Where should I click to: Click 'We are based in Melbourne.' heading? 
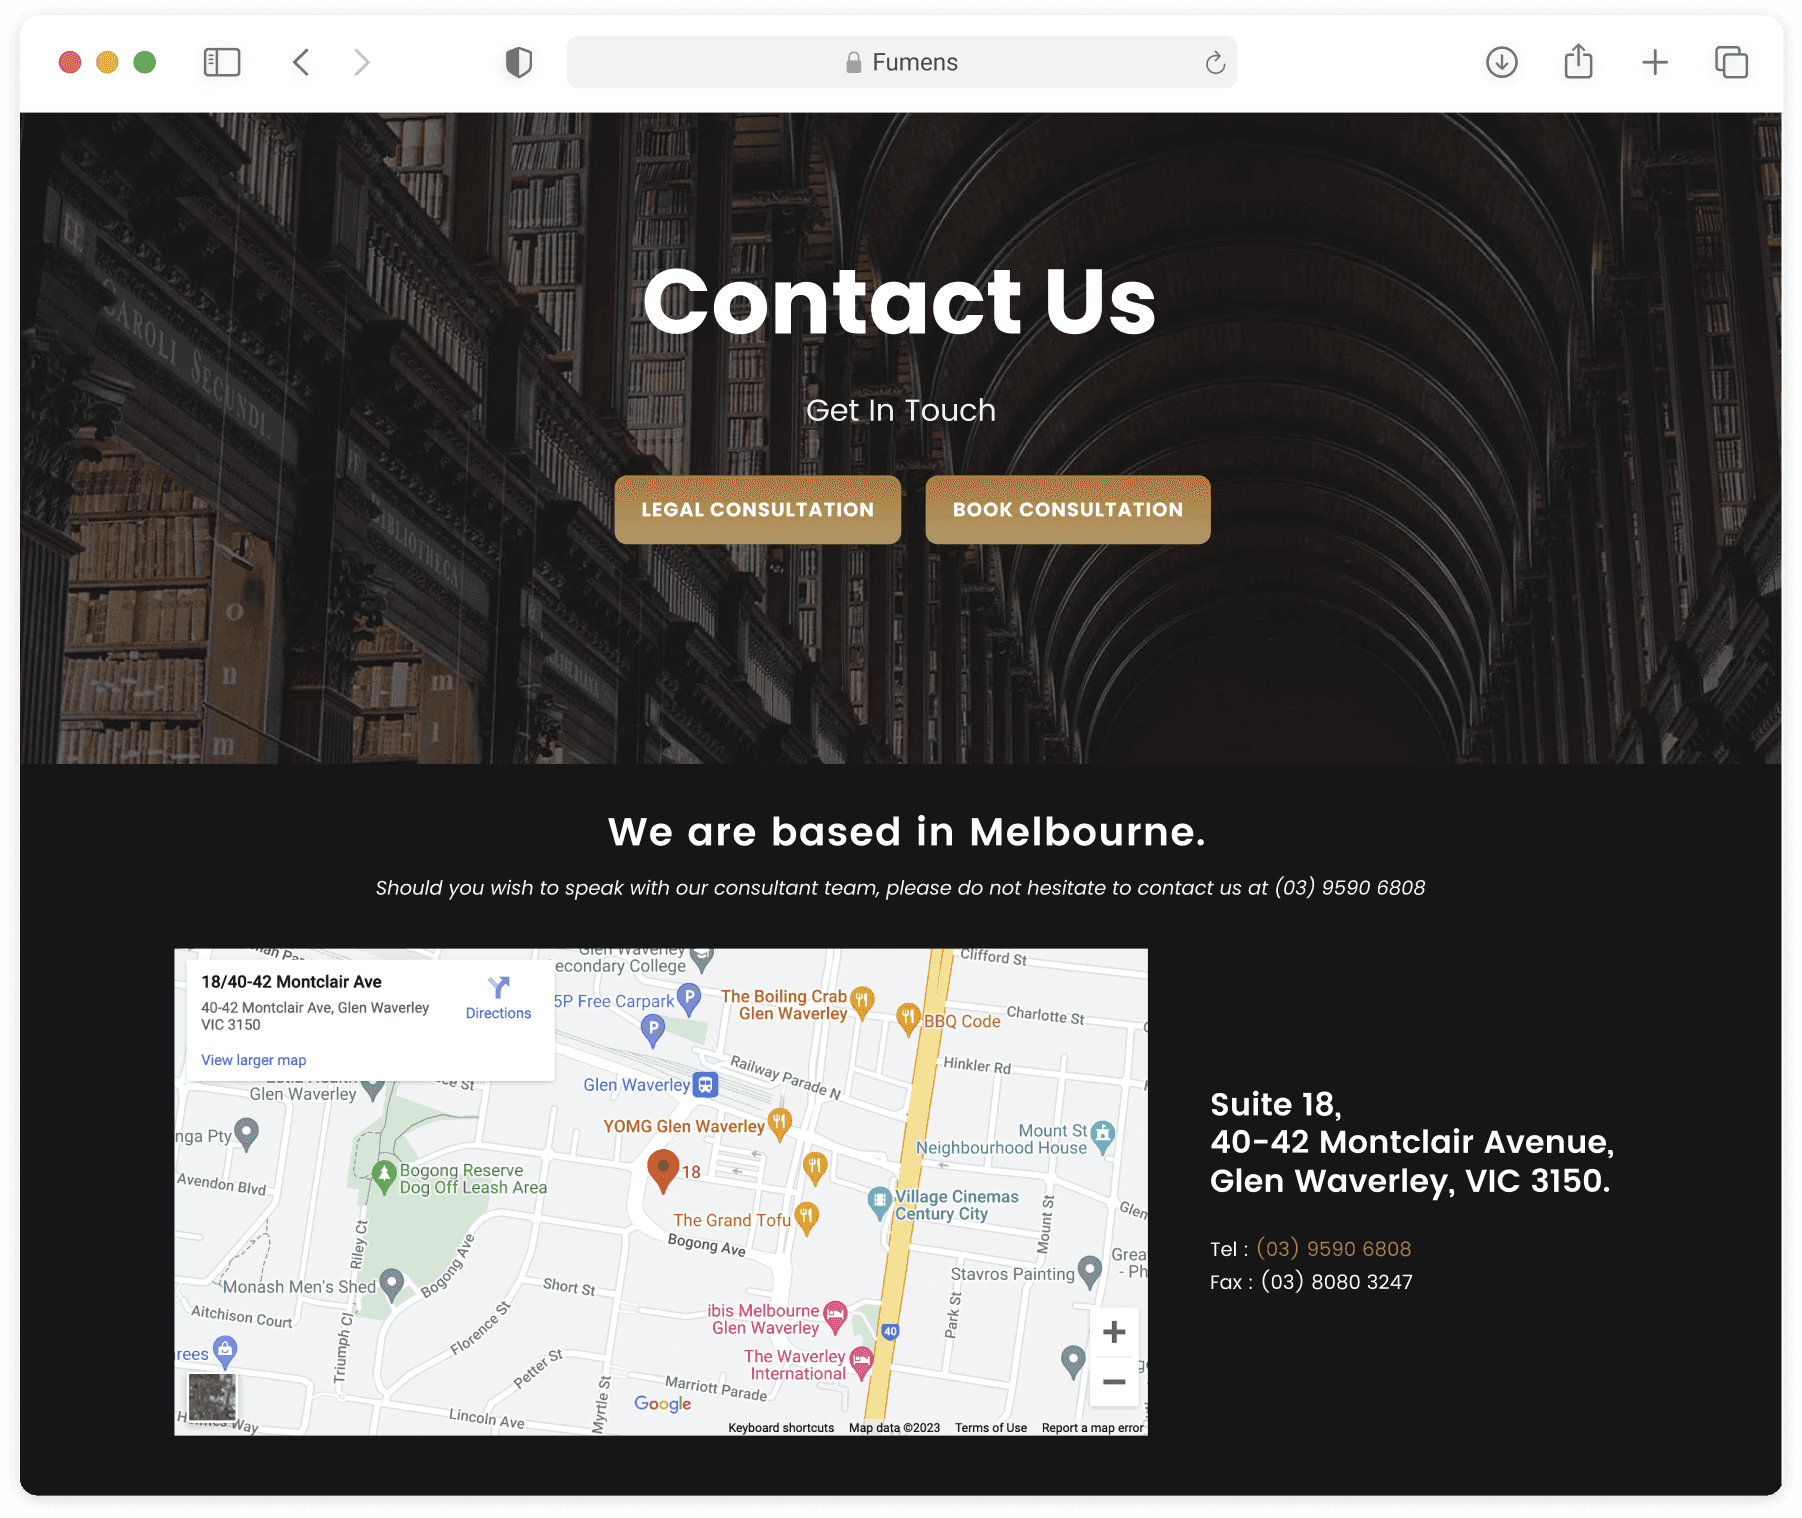(x=907, y=832)
